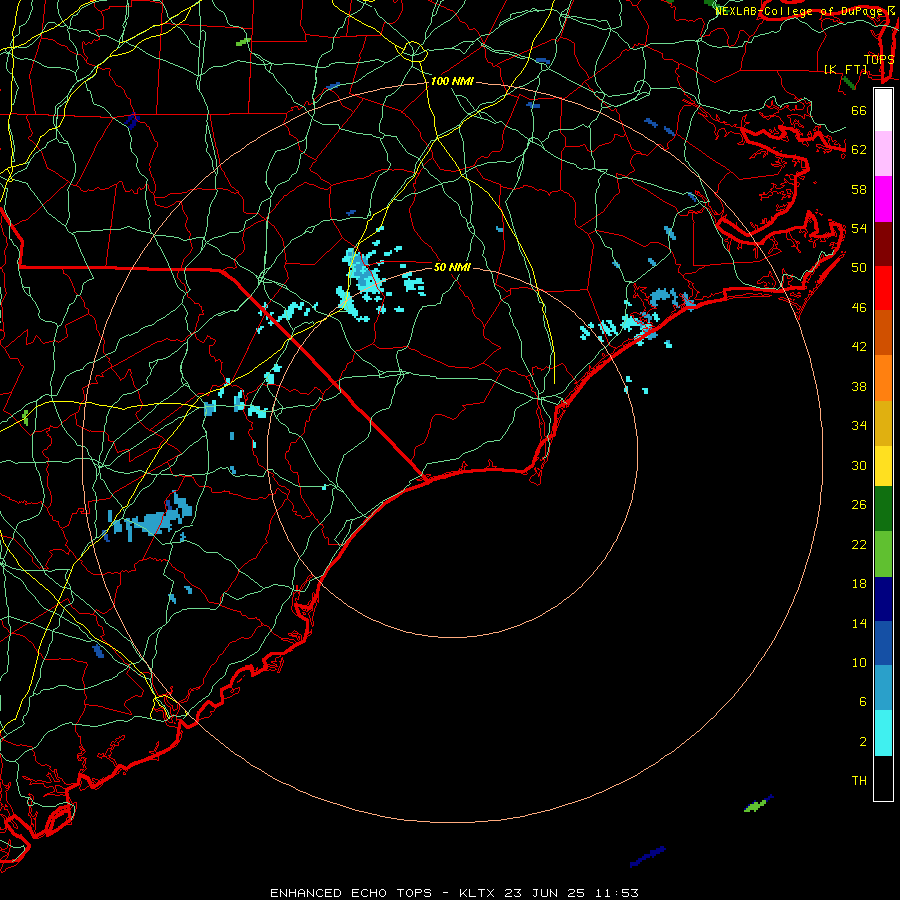Viewport: 900px width, 900px height.
Task: Click the yellow legend swatch
Action: [883, 466]
